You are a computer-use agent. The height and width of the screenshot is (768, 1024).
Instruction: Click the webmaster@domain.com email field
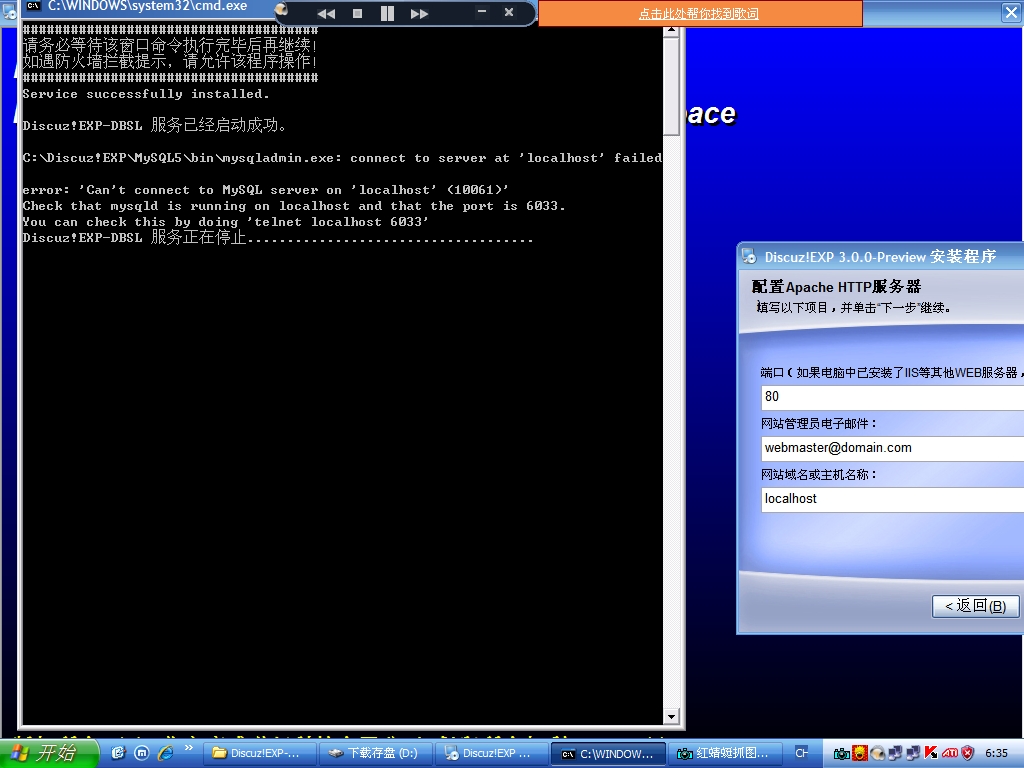point(892,448)
